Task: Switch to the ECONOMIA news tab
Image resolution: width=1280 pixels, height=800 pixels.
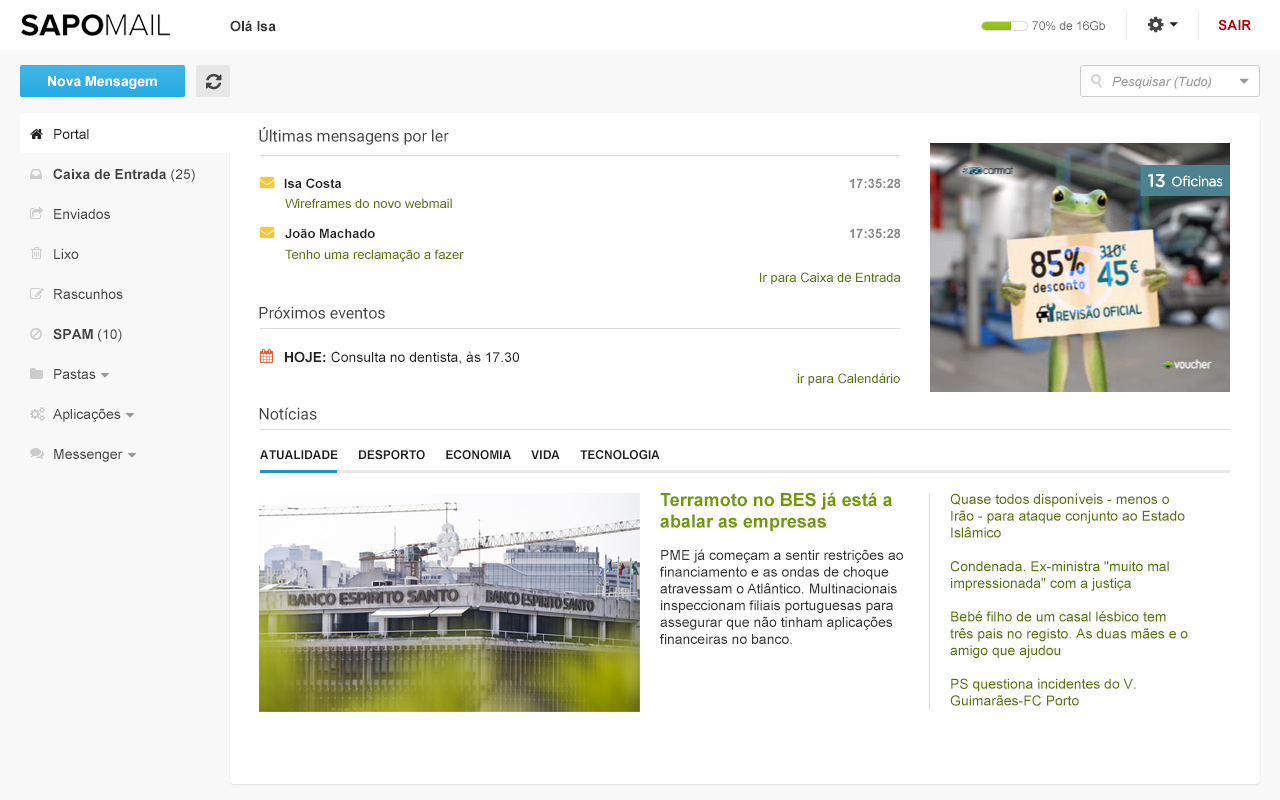Action: [x=478, y=455]
